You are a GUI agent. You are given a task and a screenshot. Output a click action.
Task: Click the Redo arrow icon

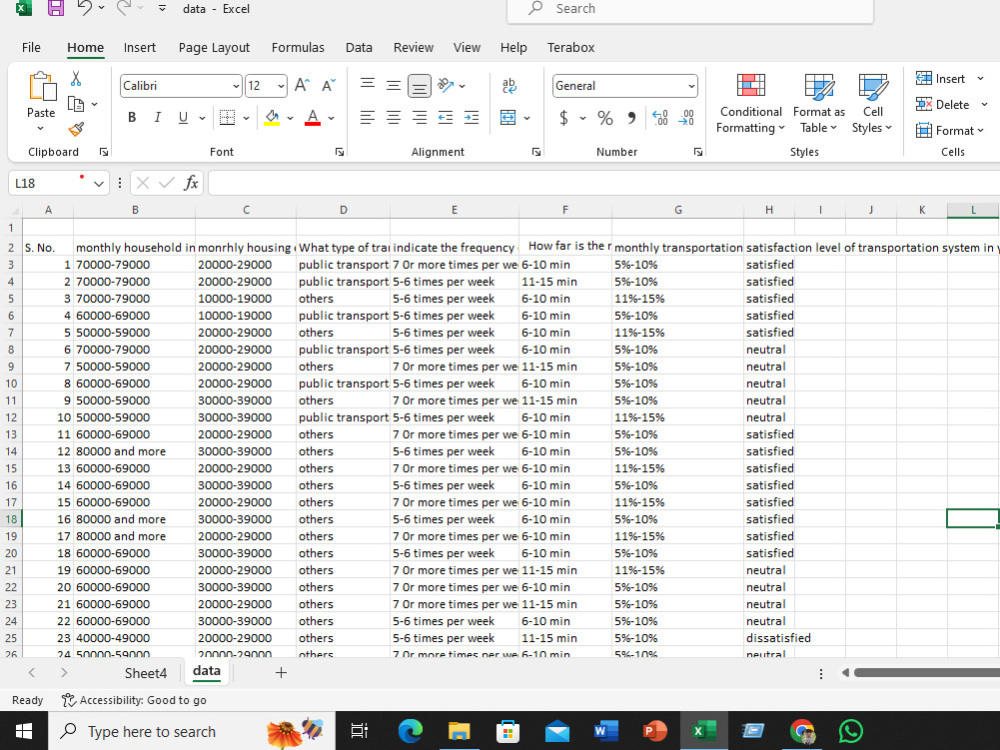pos(124,8)
